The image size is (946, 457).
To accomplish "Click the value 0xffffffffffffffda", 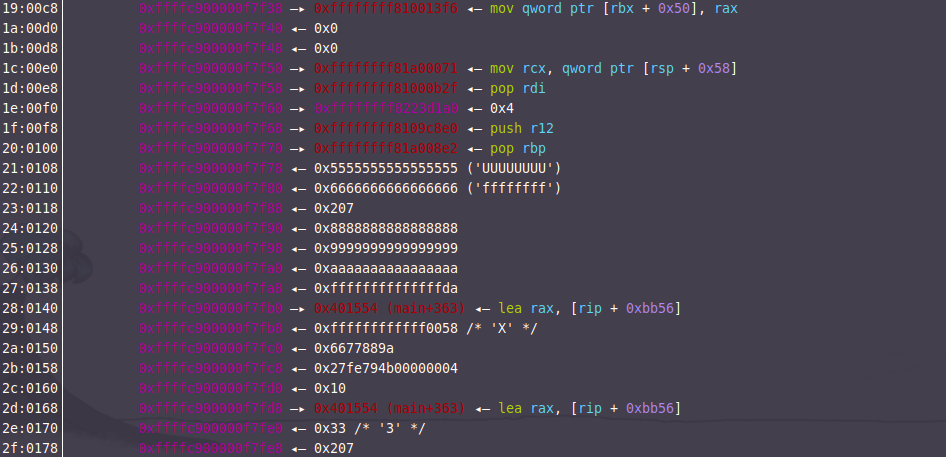I will pos(386,288).
